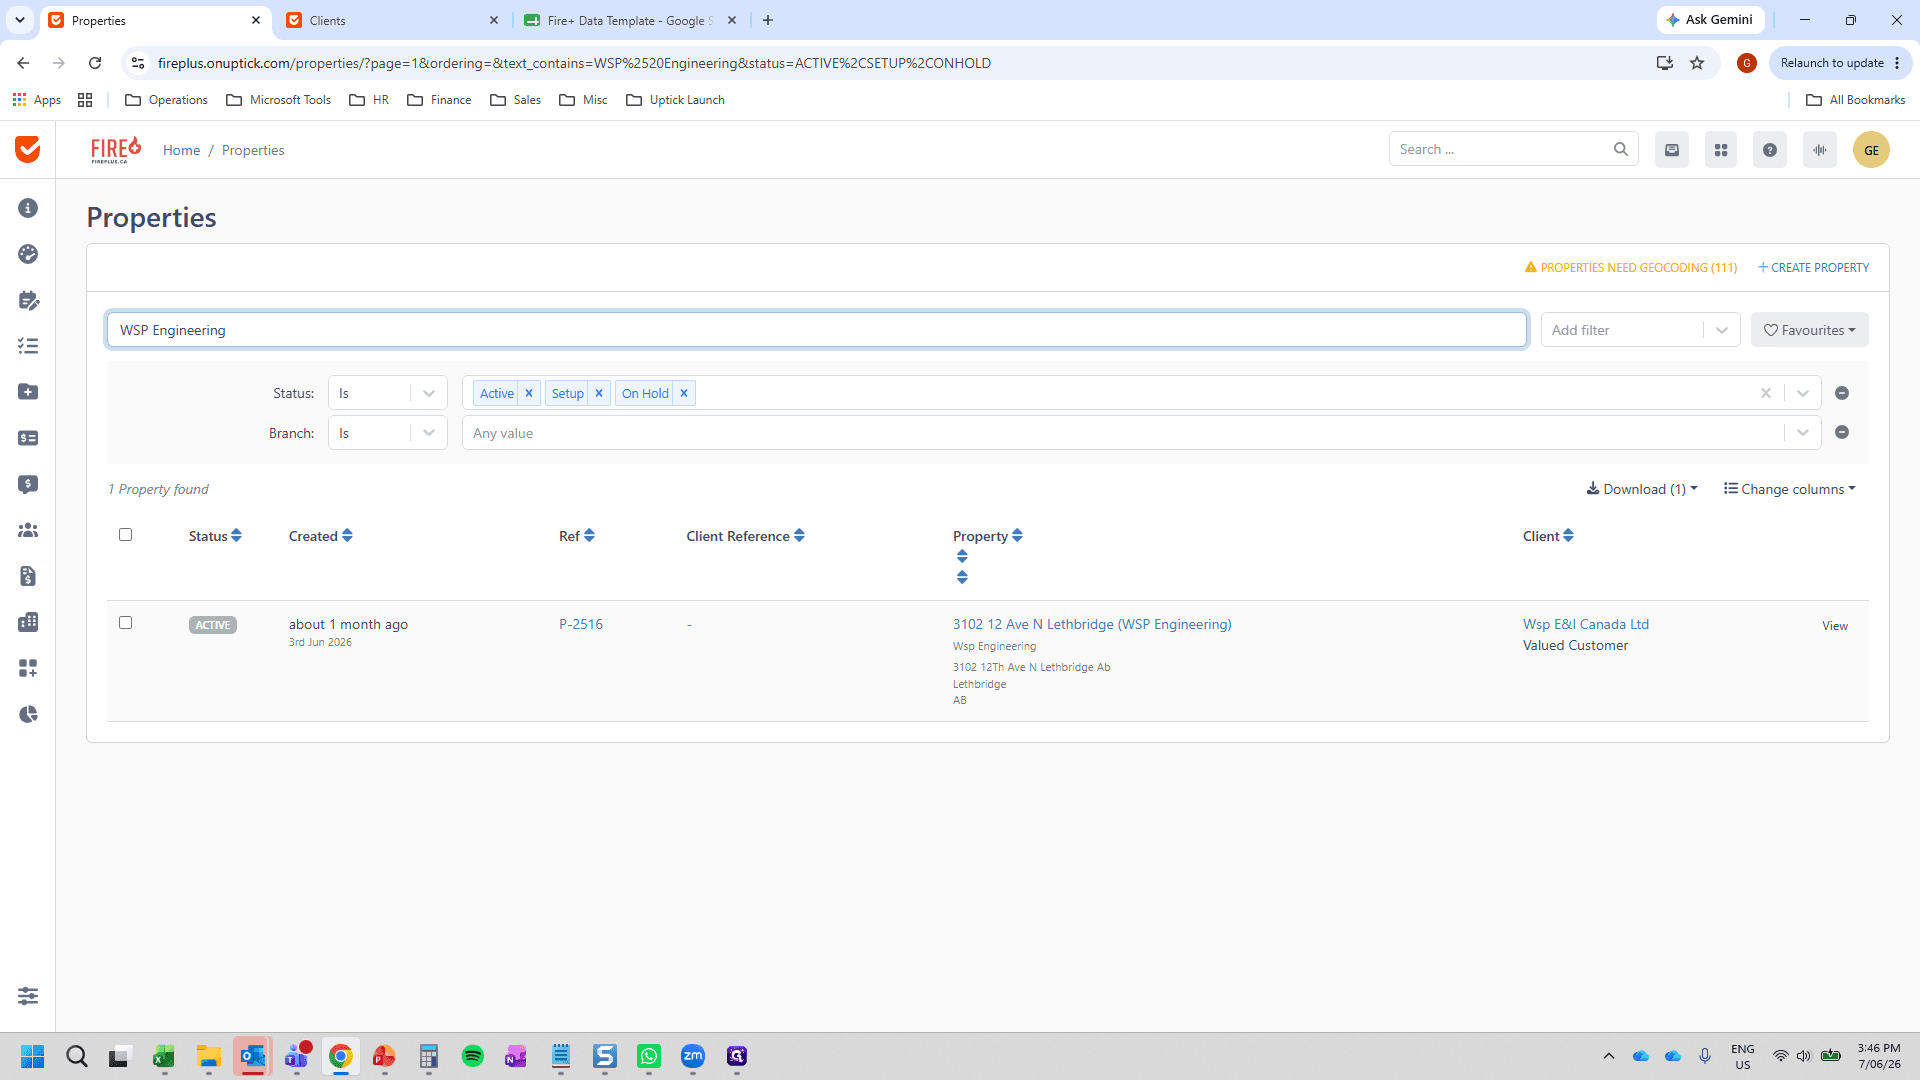Remove the Status filter row
This screenshot has height=1080, width=1920.
(1842, 393)
